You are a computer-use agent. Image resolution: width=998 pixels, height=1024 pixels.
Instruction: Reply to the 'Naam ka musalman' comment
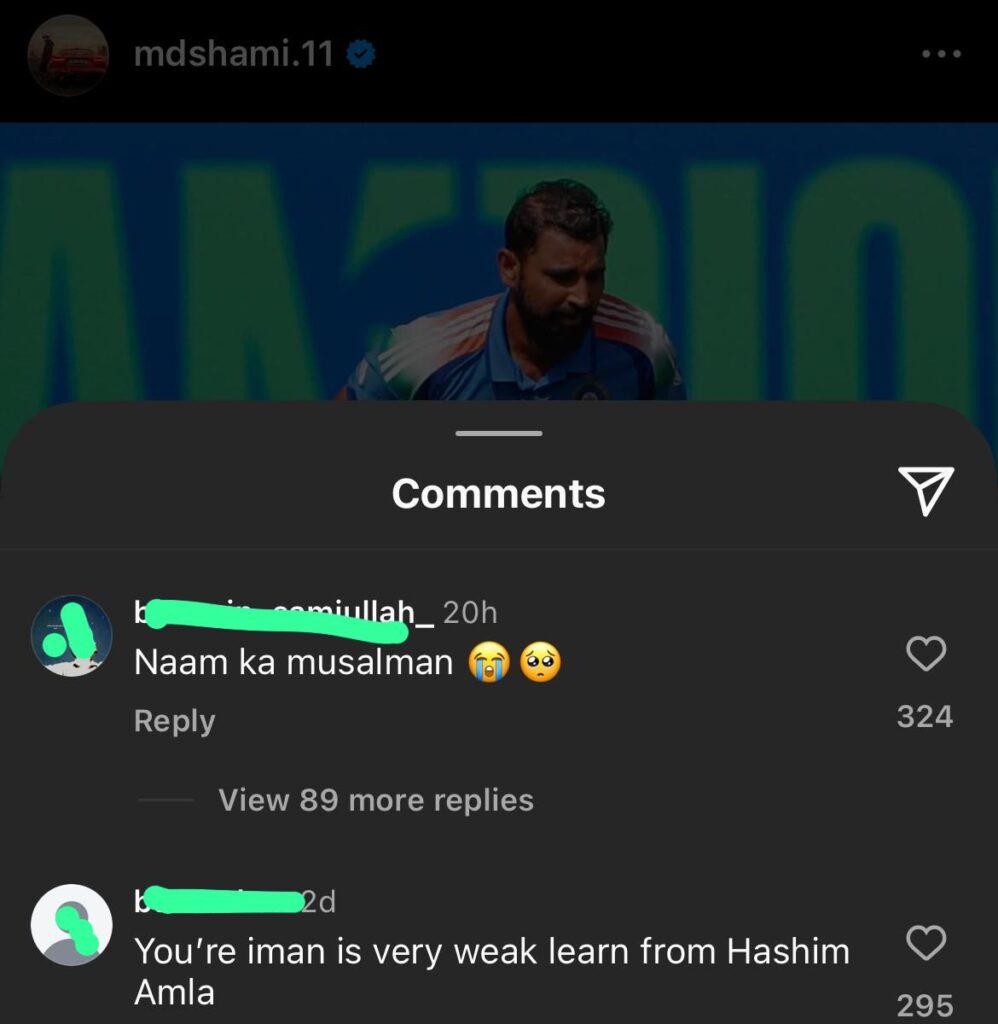click(x=174, y=721)
